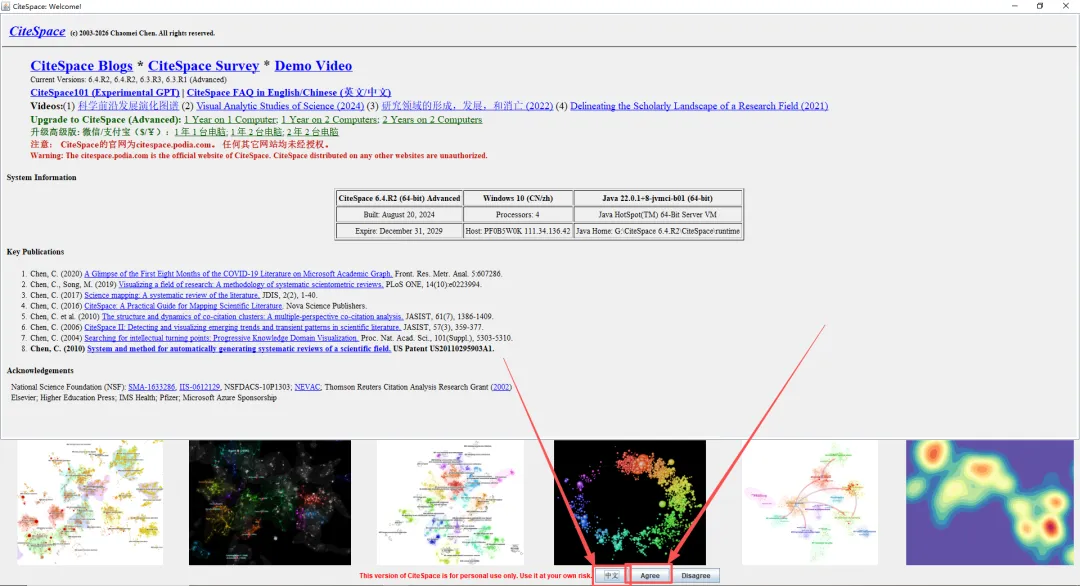
Task: Choose the 2年2台电脑 payment link
Action: [x=313, y=132]
